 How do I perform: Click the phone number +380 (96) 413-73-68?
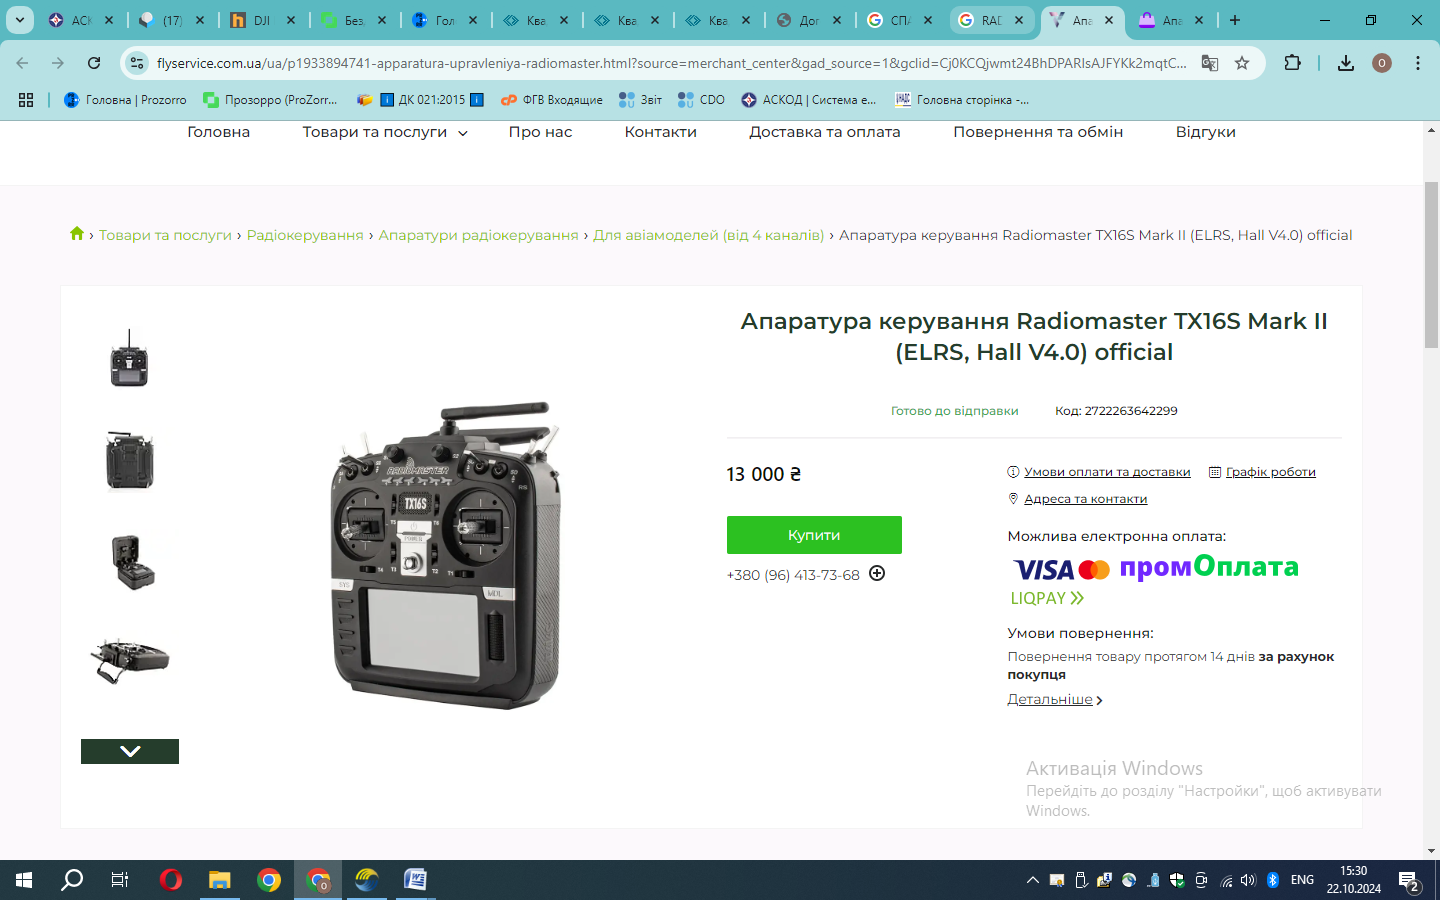point(793,575)
